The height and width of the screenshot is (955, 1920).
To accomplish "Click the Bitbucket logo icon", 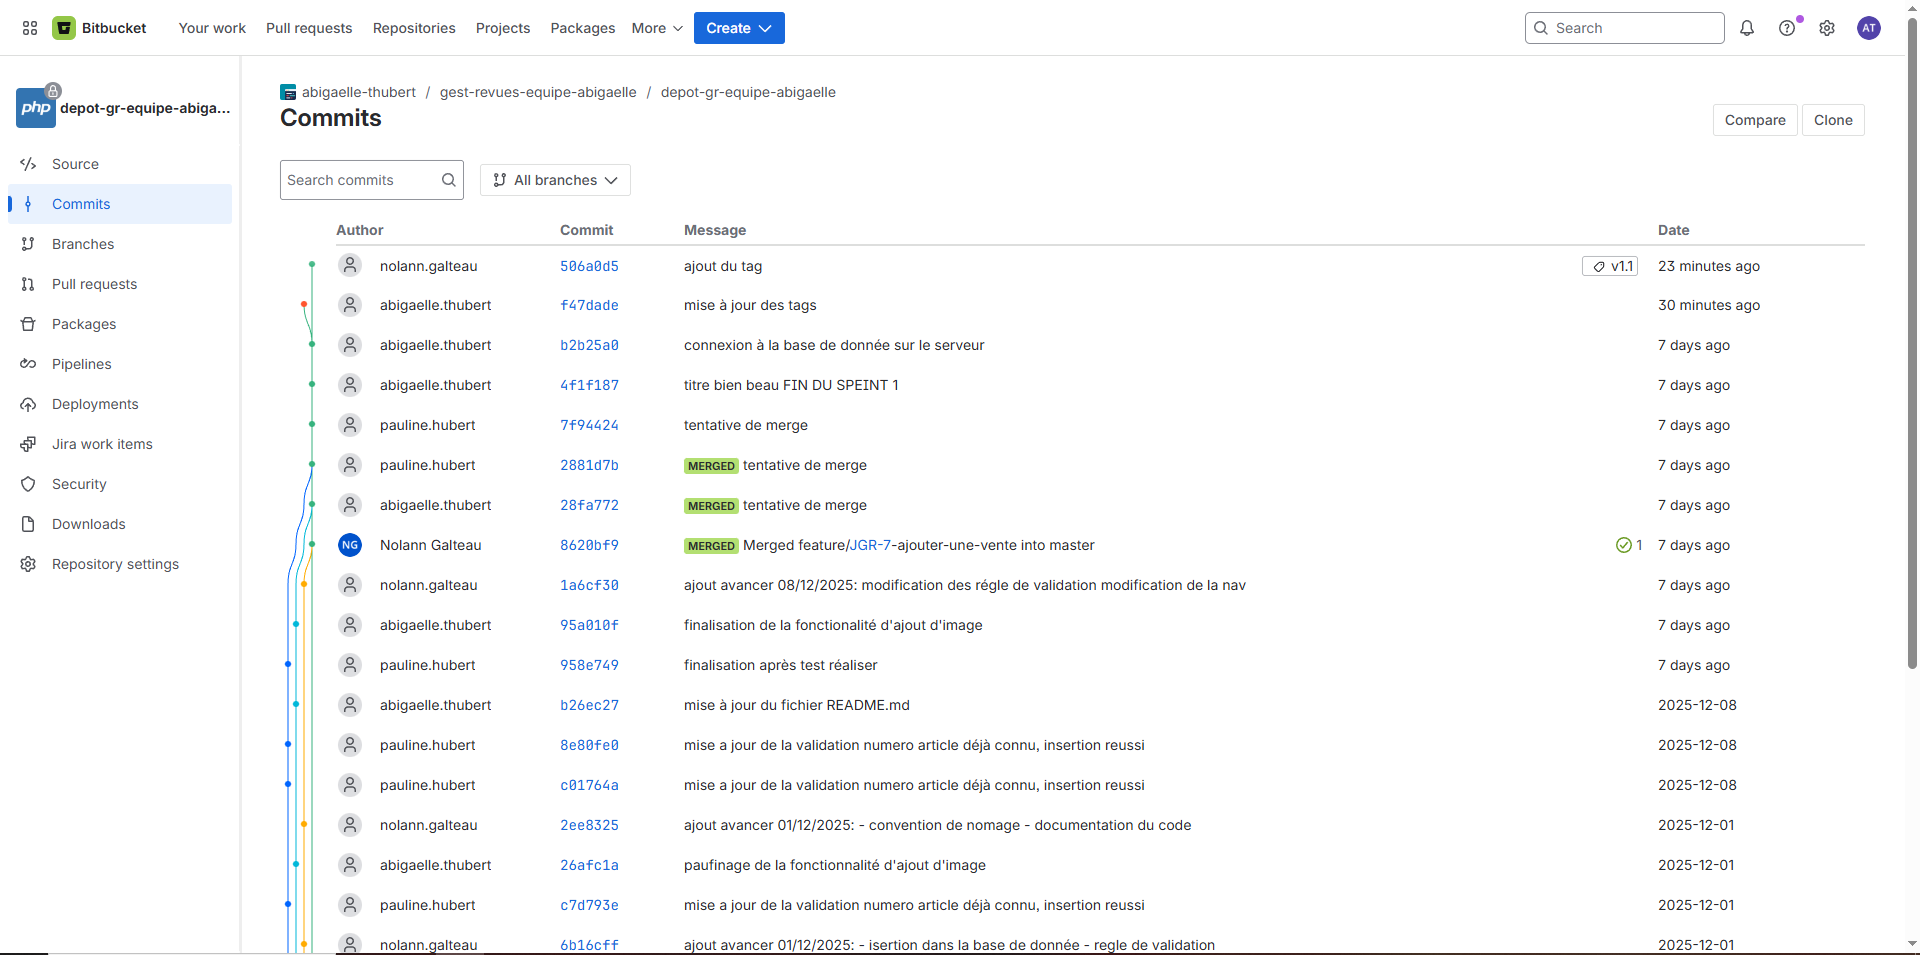I will coord(64,28).
